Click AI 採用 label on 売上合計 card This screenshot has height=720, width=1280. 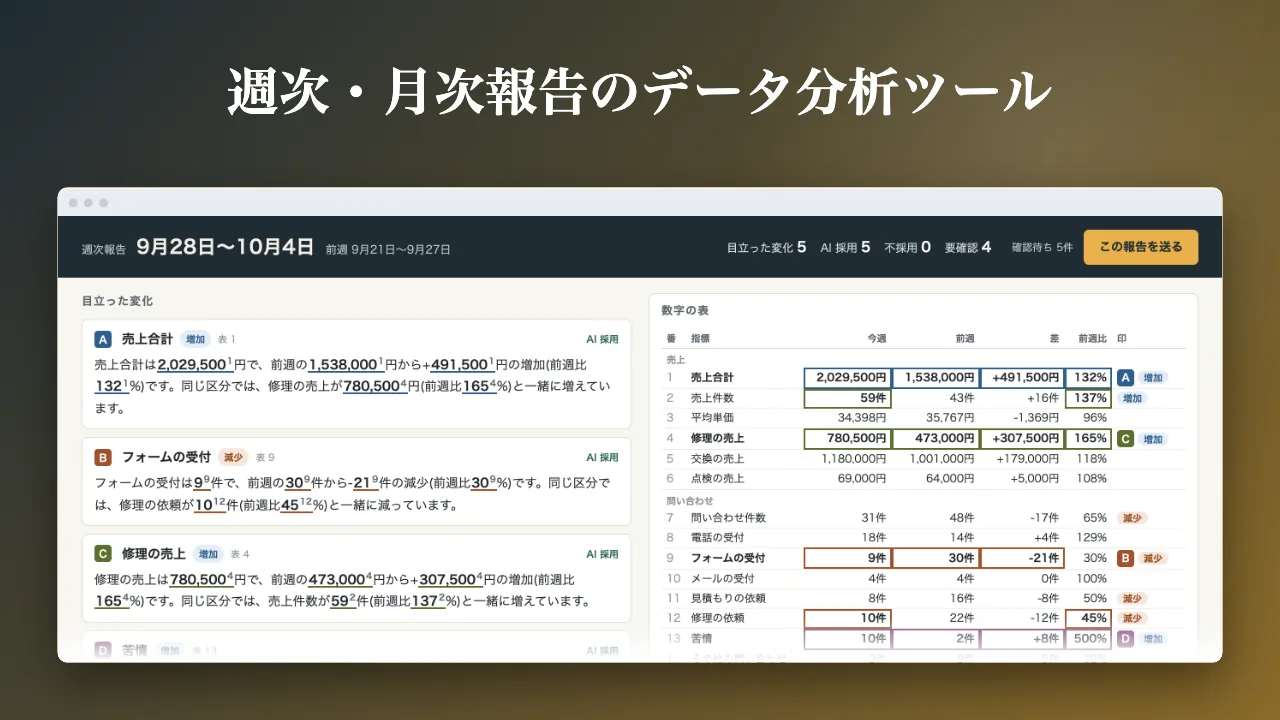pyautogui.click(x=602, y=339)
